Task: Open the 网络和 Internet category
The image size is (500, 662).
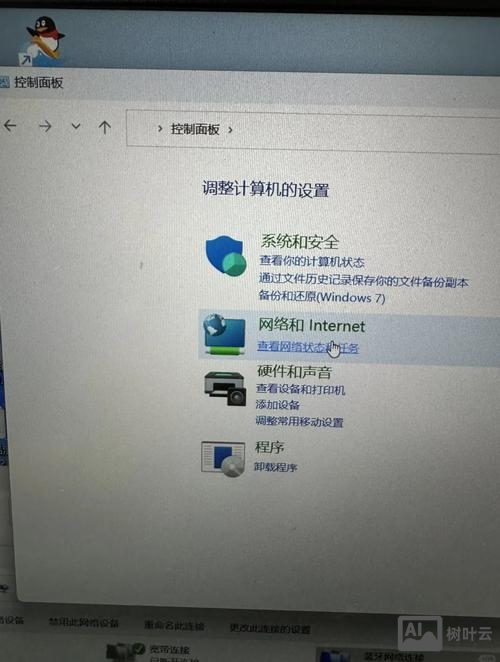Action: pyautogui.click(x=312, y=326)
